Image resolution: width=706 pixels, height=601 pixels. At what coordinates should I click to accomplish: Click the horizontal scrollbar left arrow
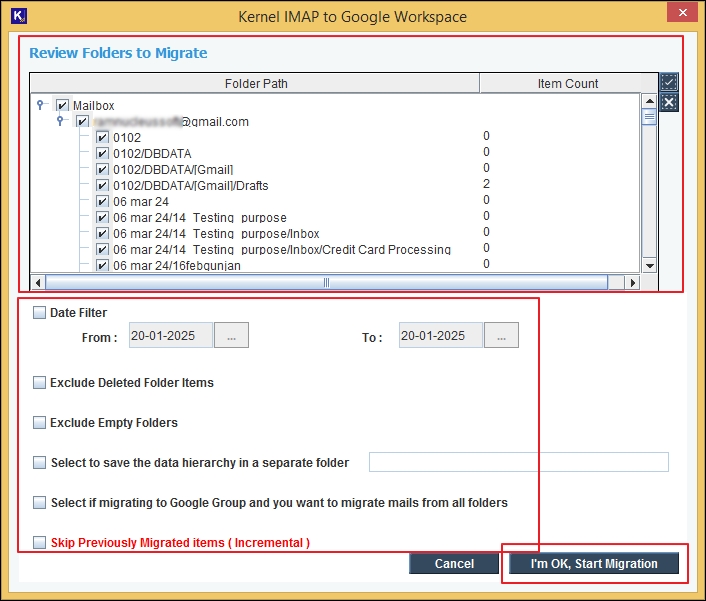38,283
